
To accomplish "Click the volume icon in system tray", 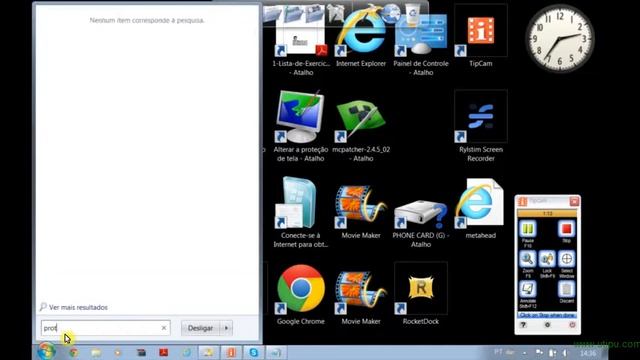I will [x=565, y=353].
